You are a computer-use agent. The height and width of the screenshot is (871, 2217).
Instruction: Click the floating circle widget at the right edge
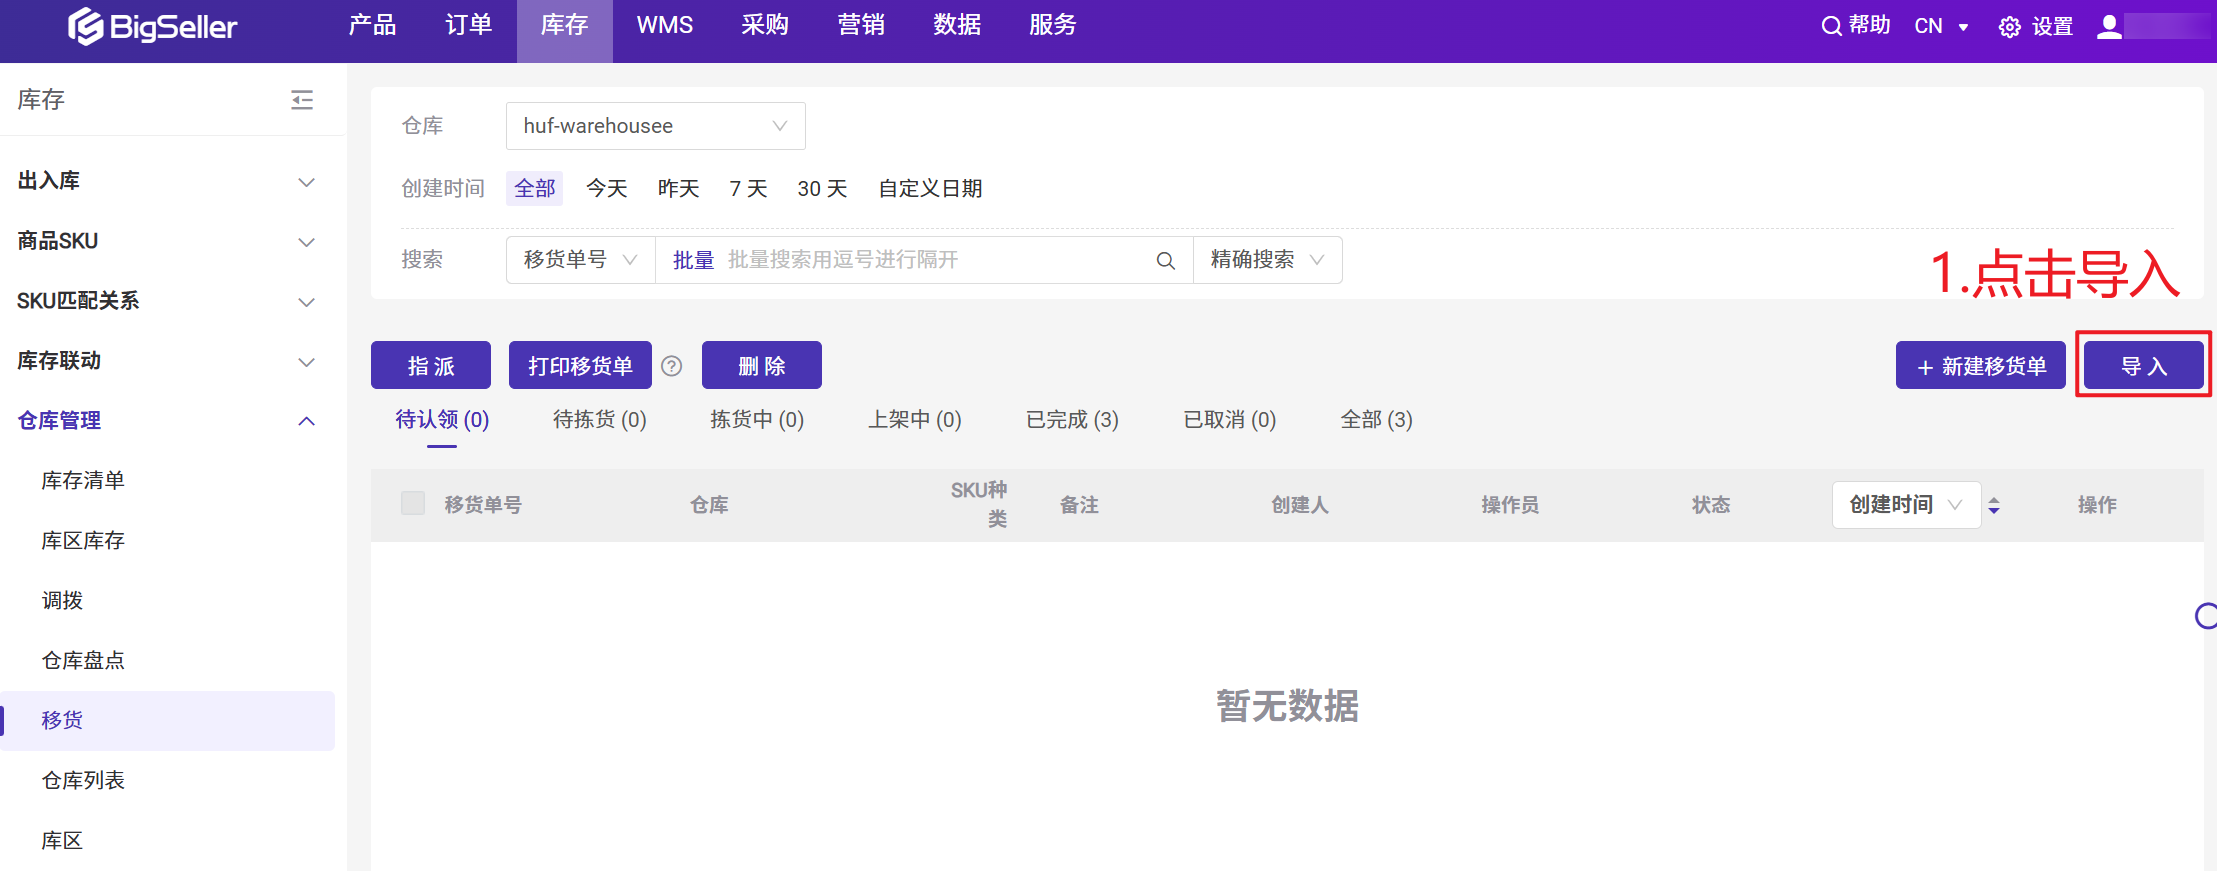coord(2205,616)
